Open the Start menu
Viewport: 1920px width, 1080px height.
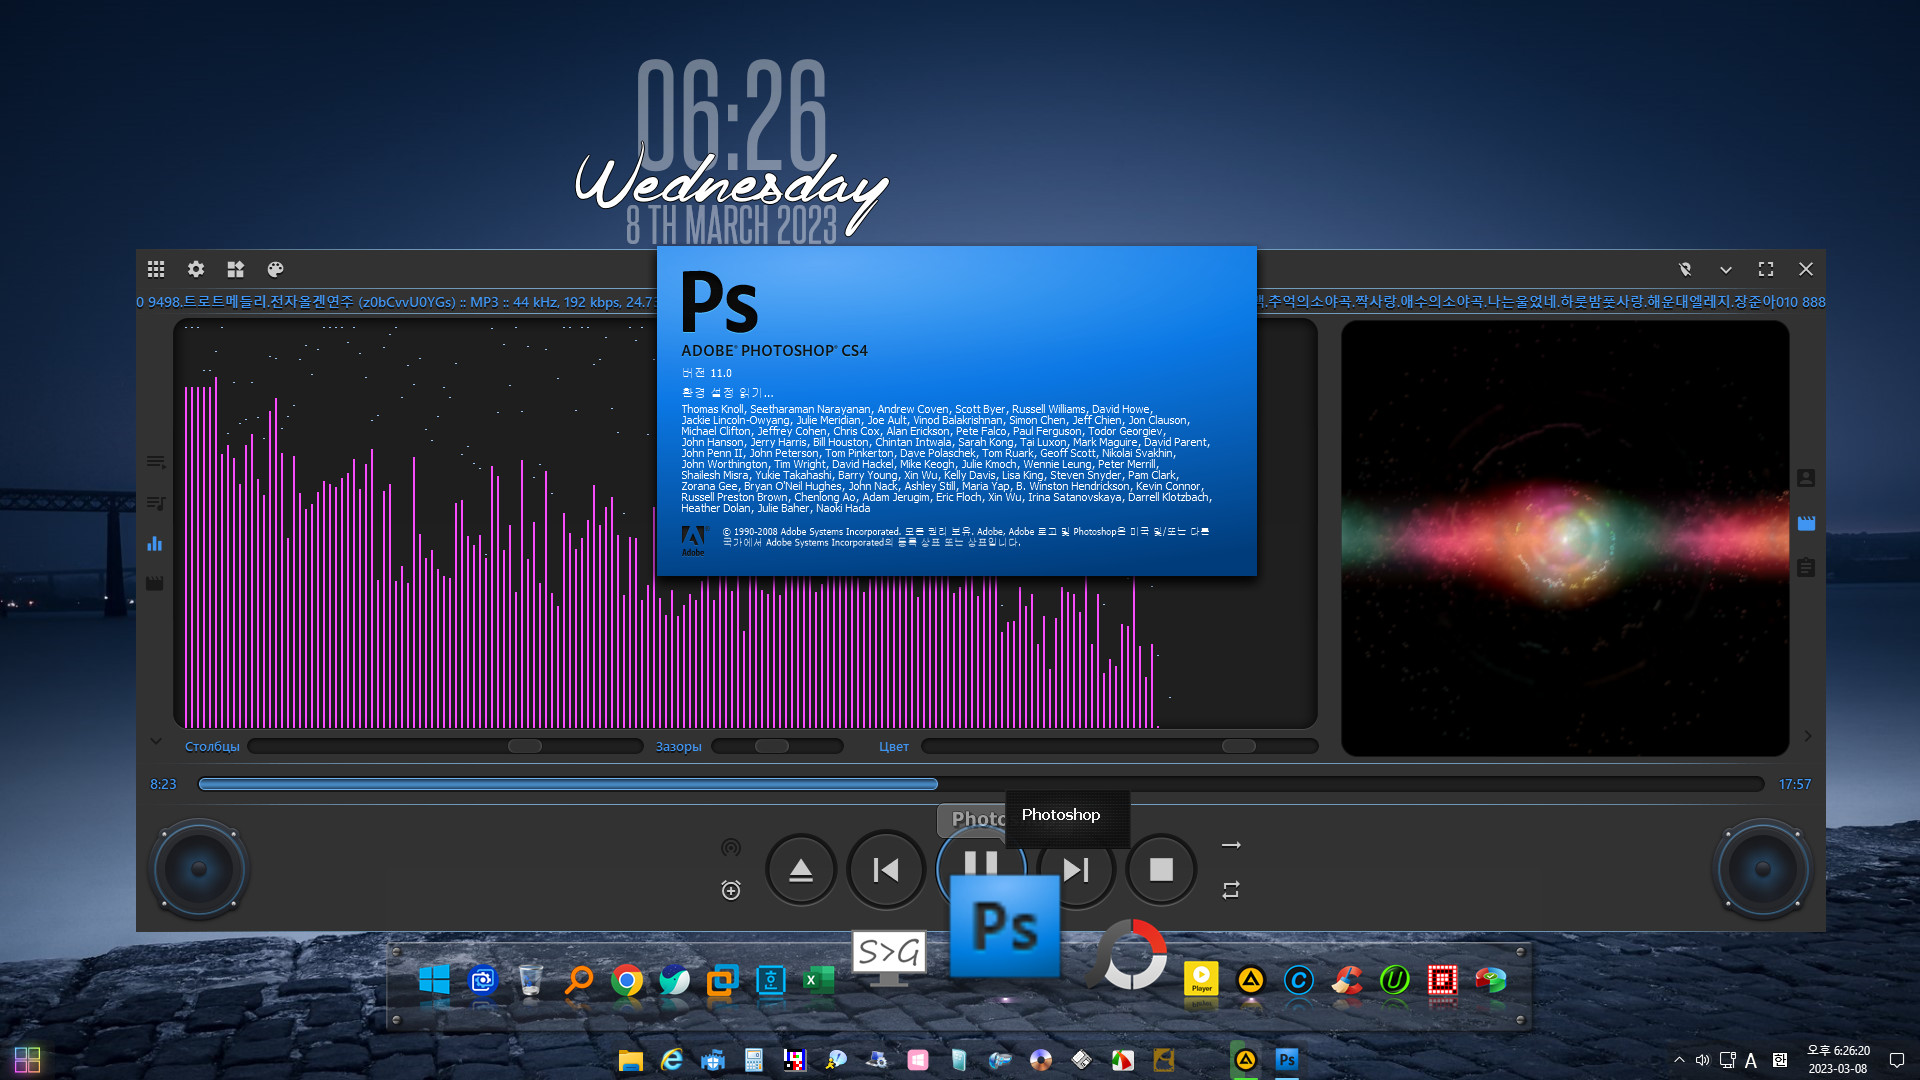coord(27,1060)
